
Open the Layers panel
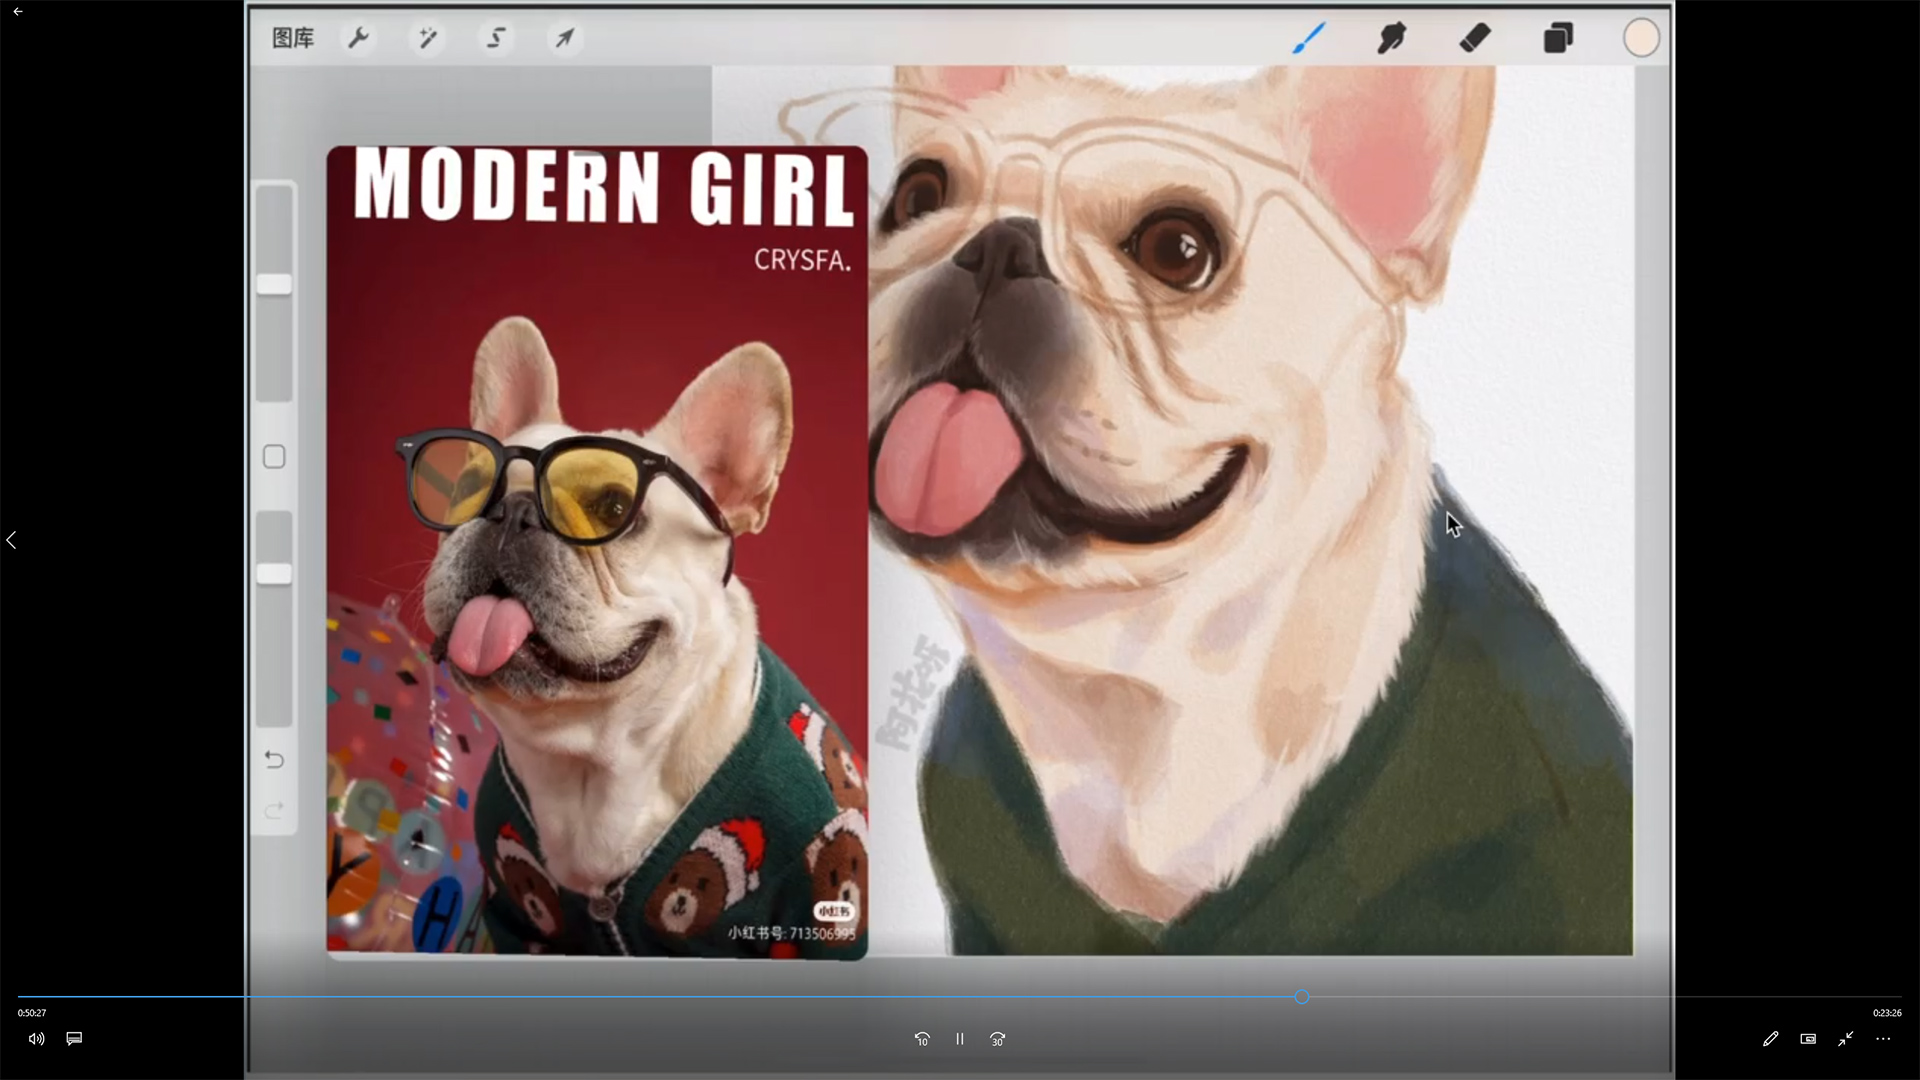[1558, 38]
